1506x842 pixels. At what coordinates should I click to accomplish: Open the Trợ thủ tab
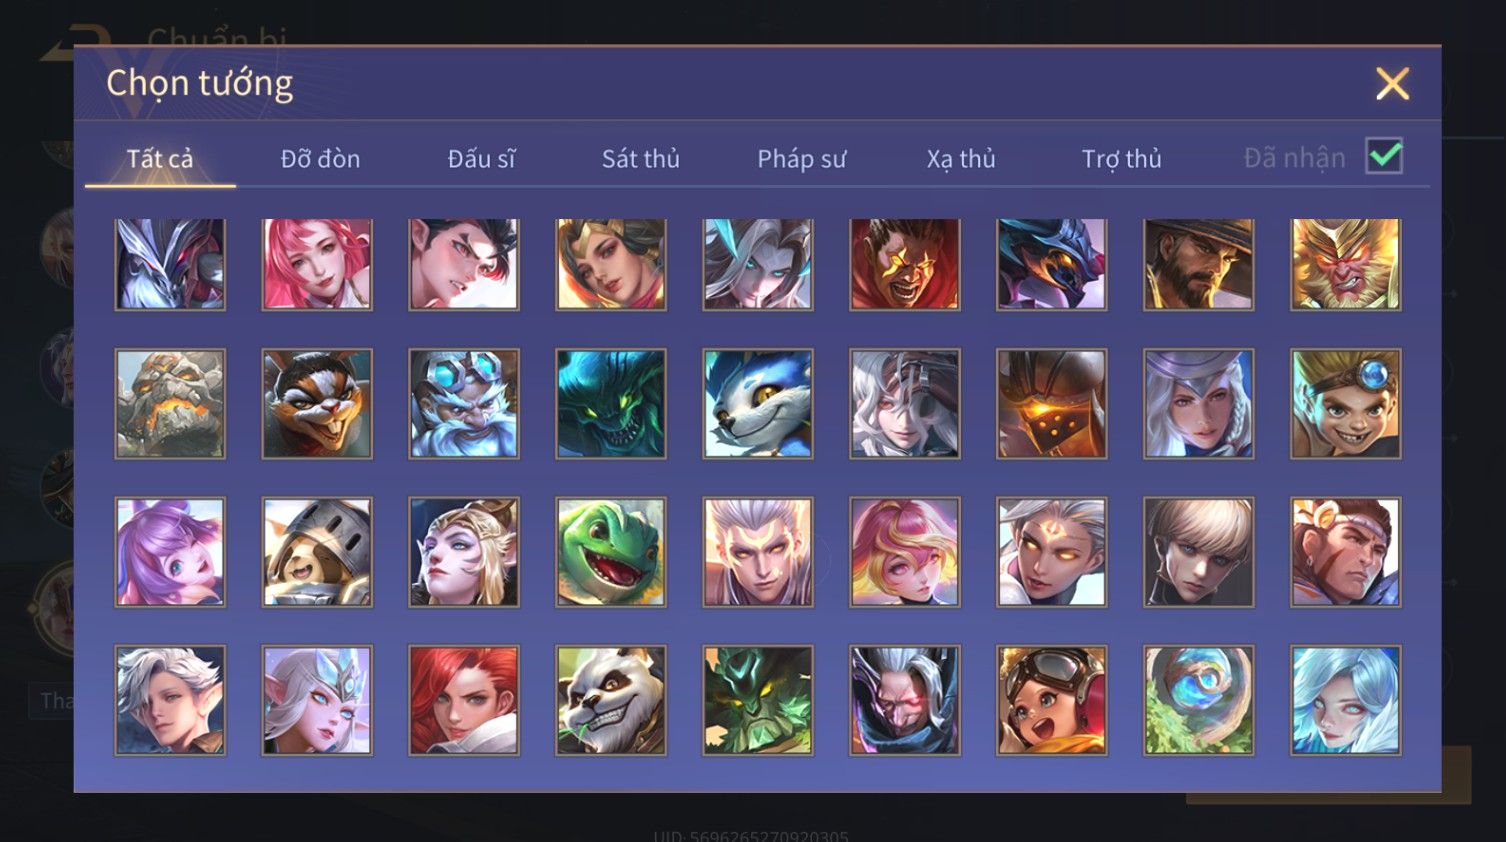click(1121, 158)
